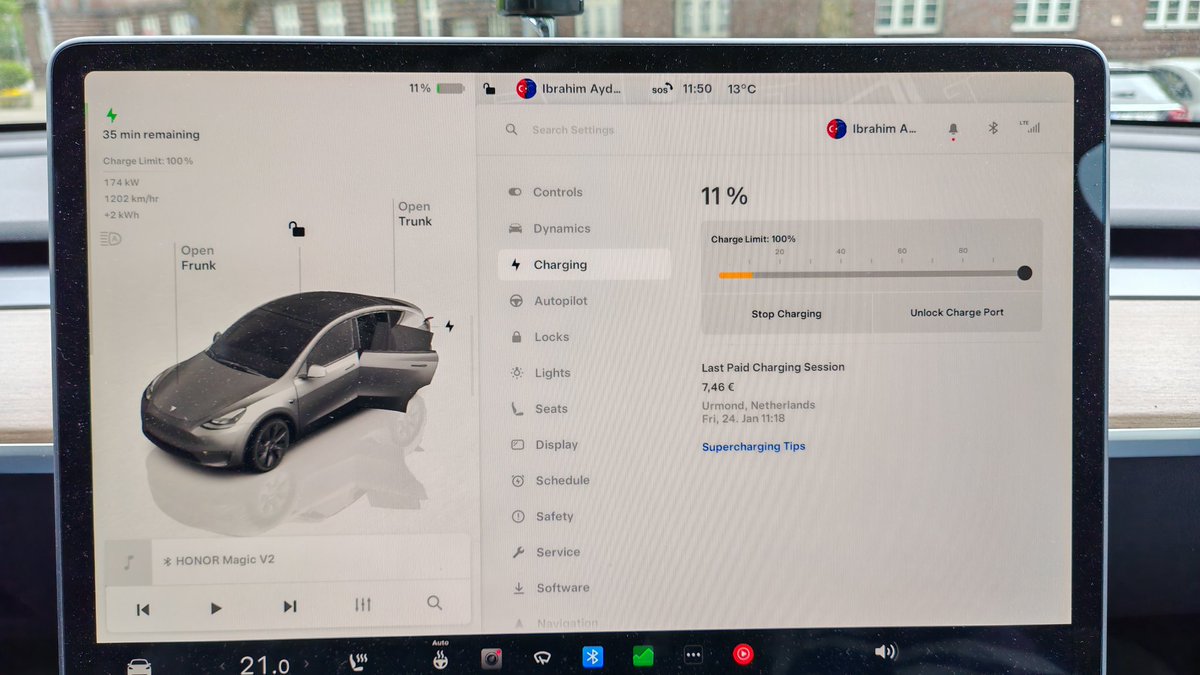Open the Bluetooth app in the bottom bar
1200x675 pixels.
tap(592, 657)
